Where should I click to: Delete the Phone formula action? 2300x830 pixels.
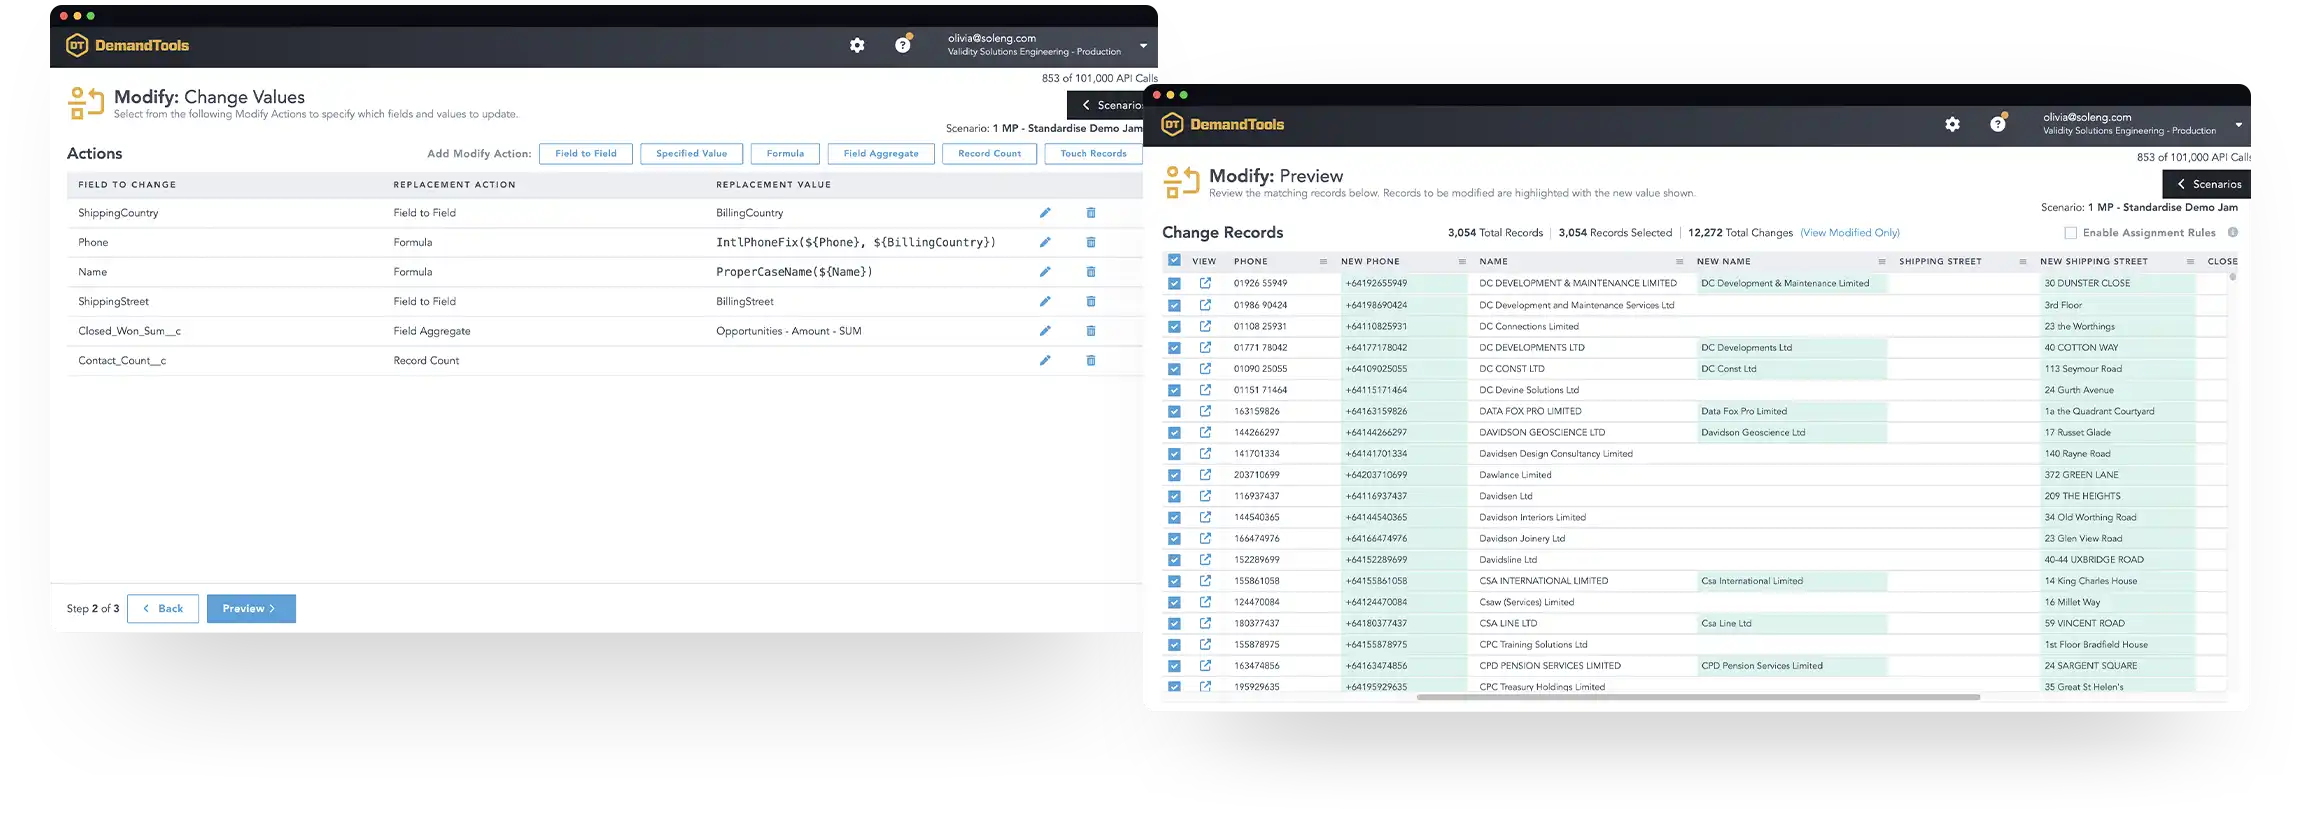pos(1091,242)
